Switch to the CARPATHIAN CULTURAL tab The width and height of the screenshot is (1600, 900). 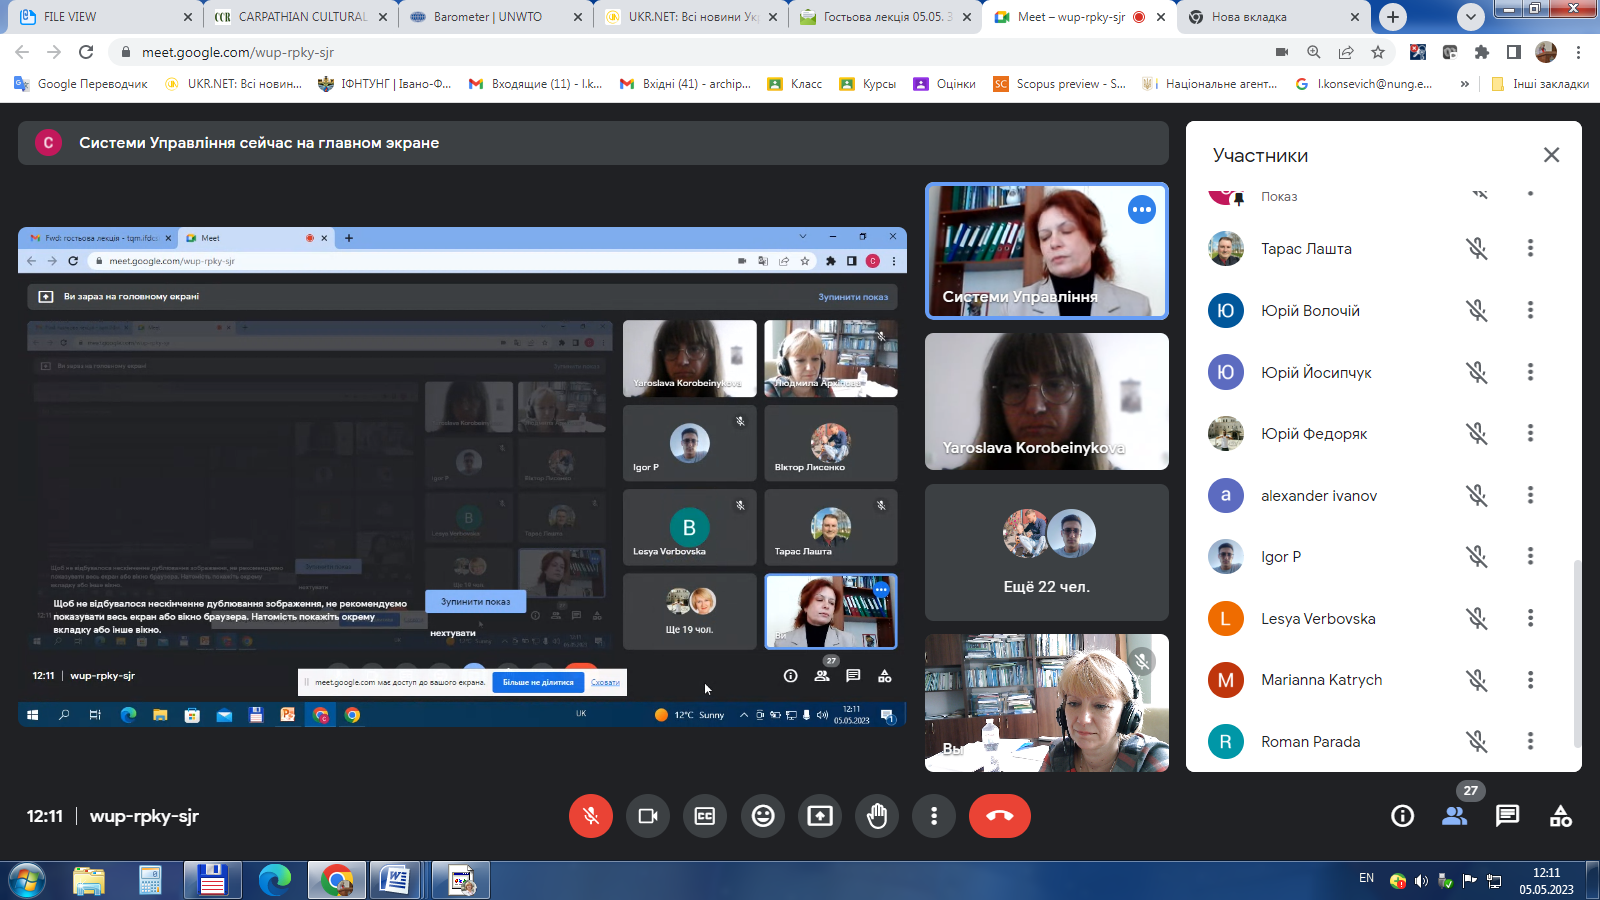coord(300,17)
